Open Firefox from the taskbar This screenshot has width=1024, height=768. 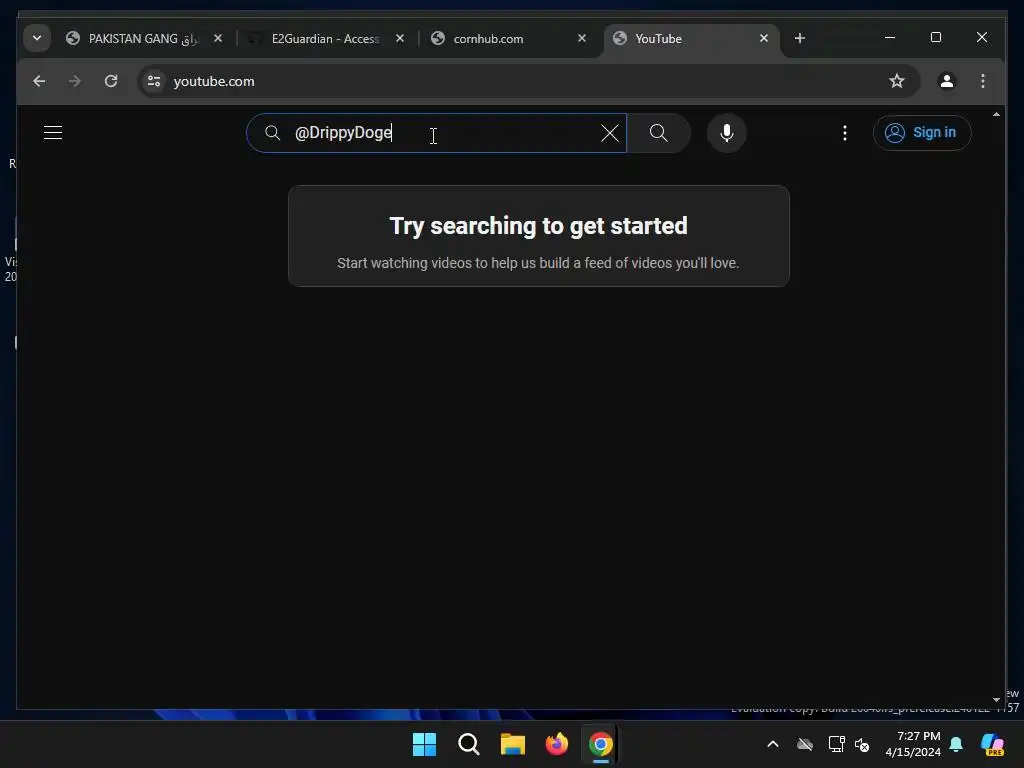click(556, 744)
